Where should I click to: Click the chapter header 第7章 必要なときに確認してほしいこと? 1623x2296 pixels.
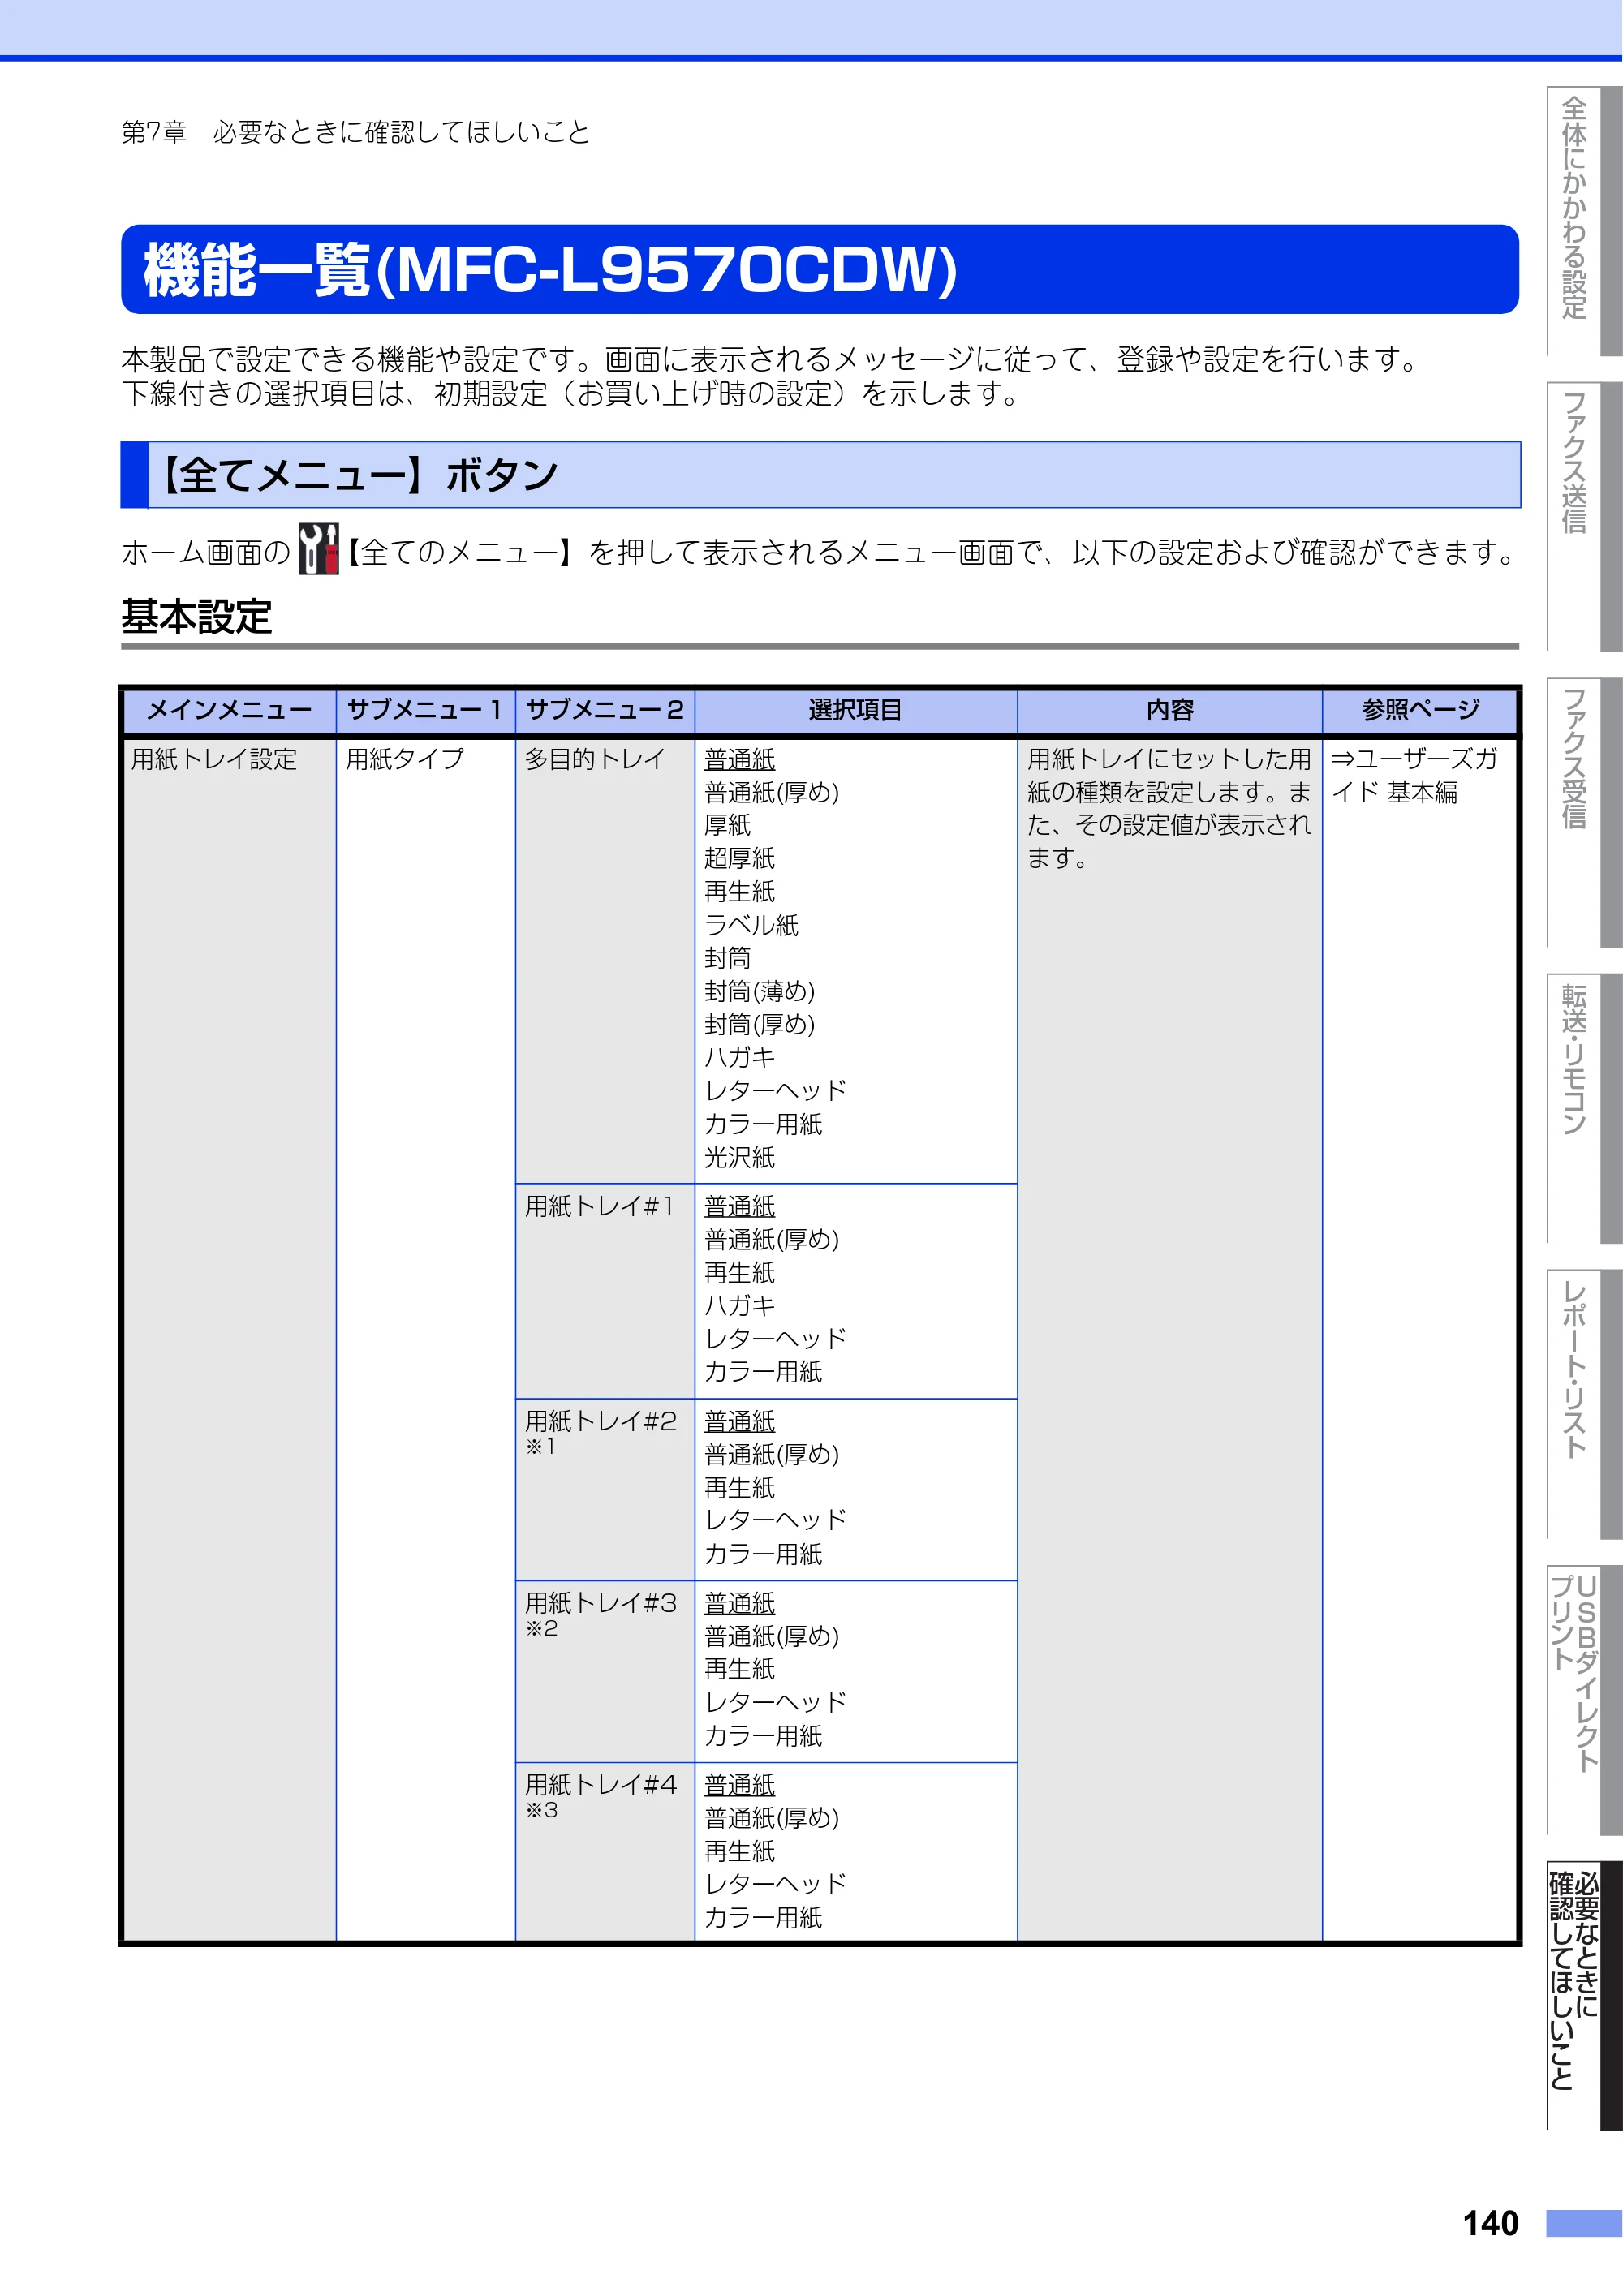(356, 132)
